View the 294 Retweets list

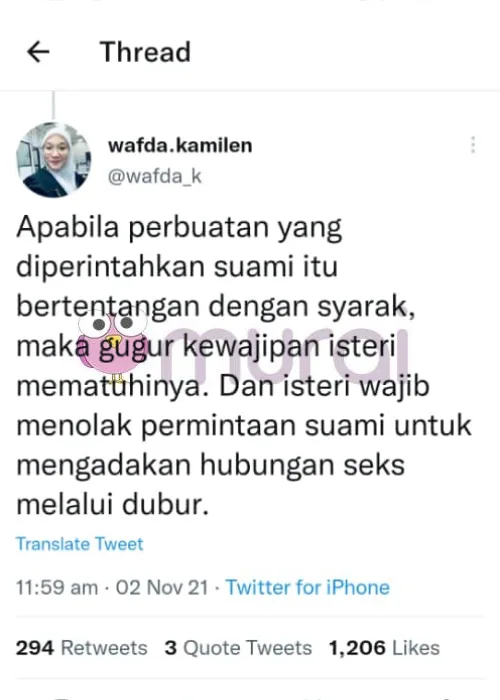(x=81, y=648)
